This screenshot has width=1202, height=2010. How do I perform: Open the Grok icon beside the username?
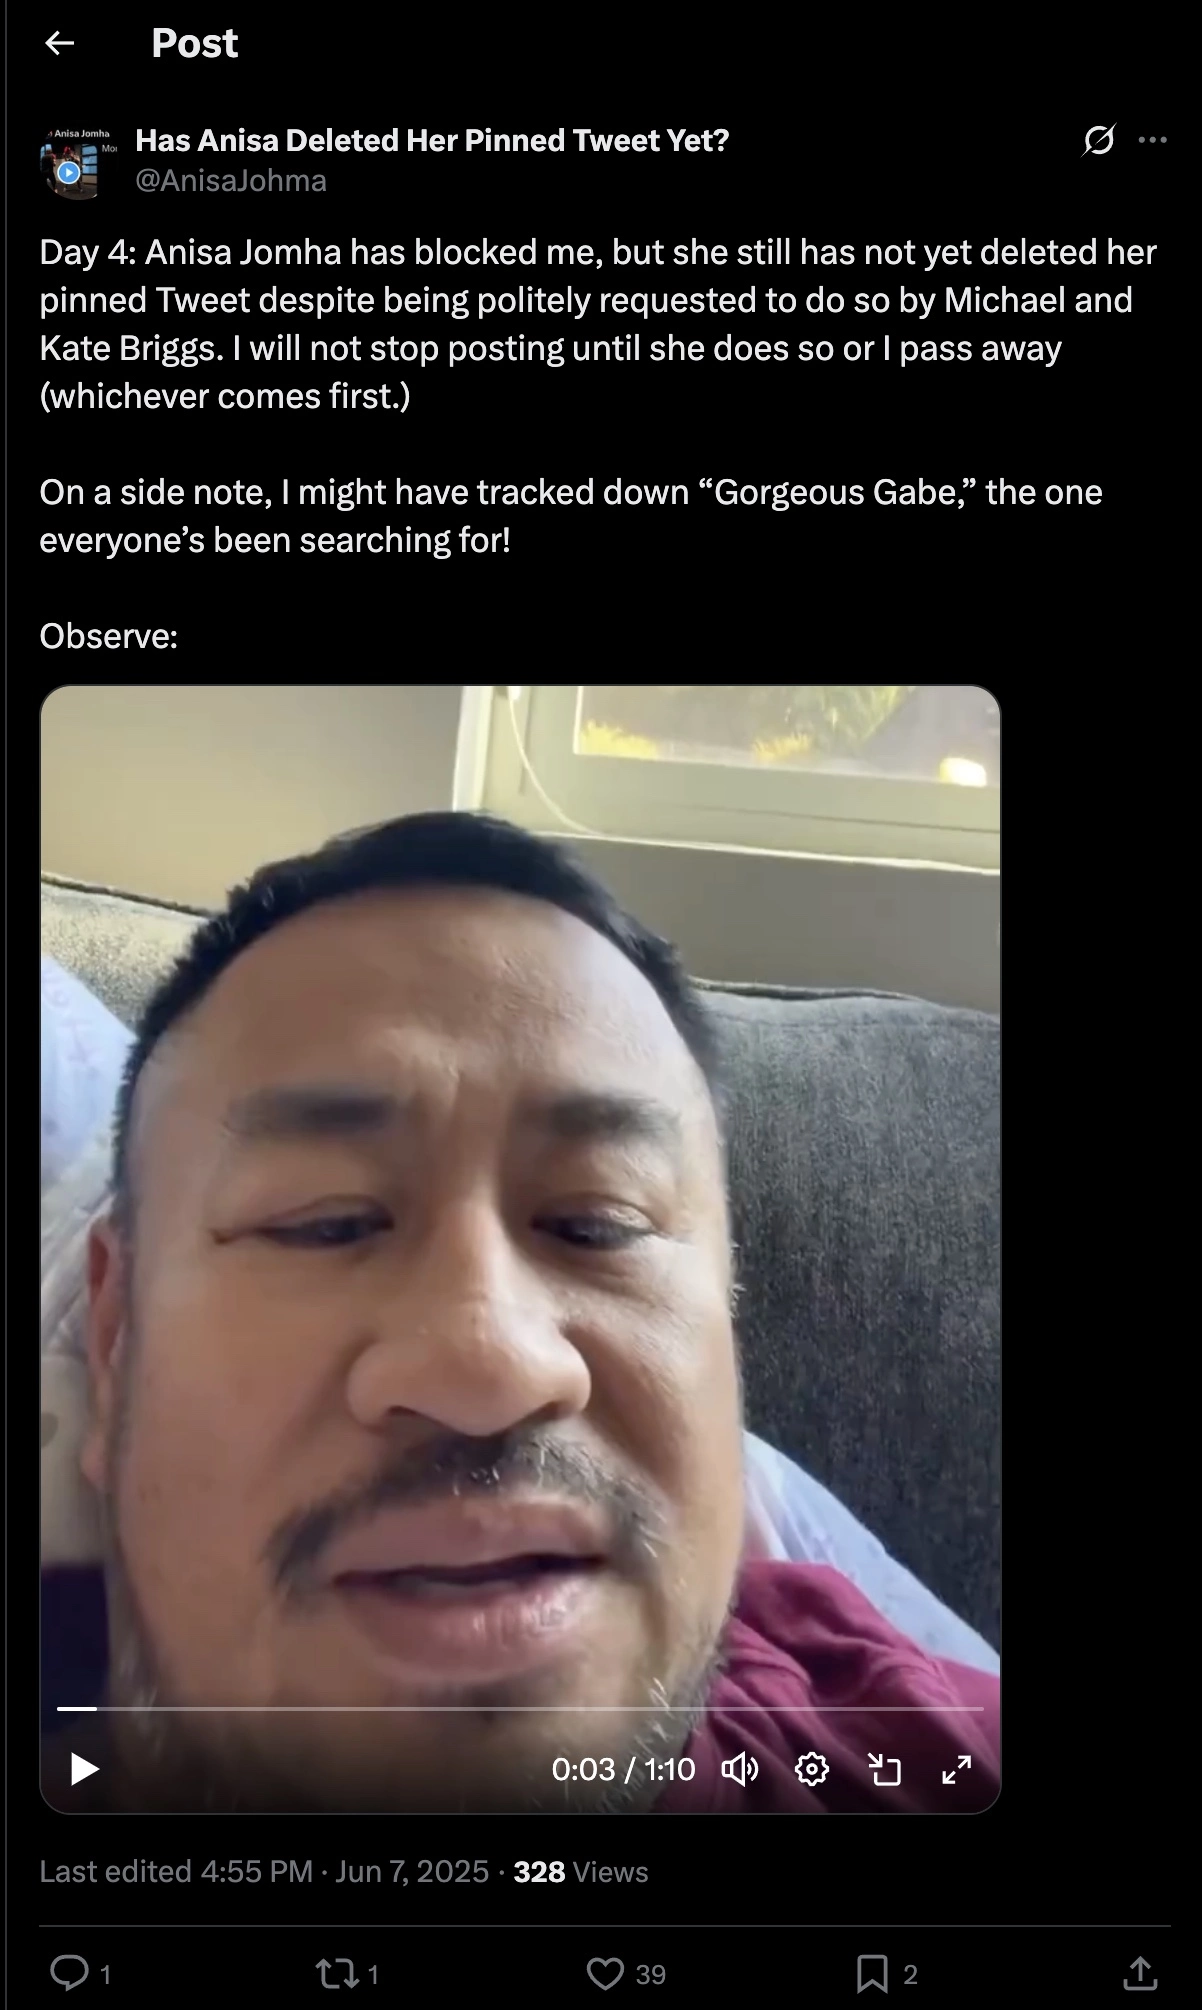tap(1098, 140)
